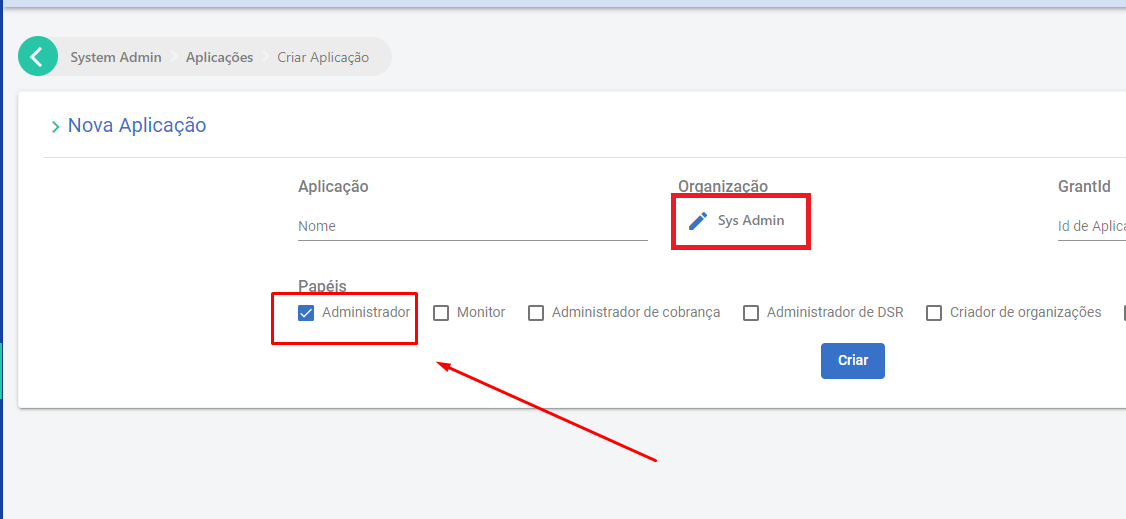
Task: Click the pencil icon beside Sys Admin
Action: (697, 221)
